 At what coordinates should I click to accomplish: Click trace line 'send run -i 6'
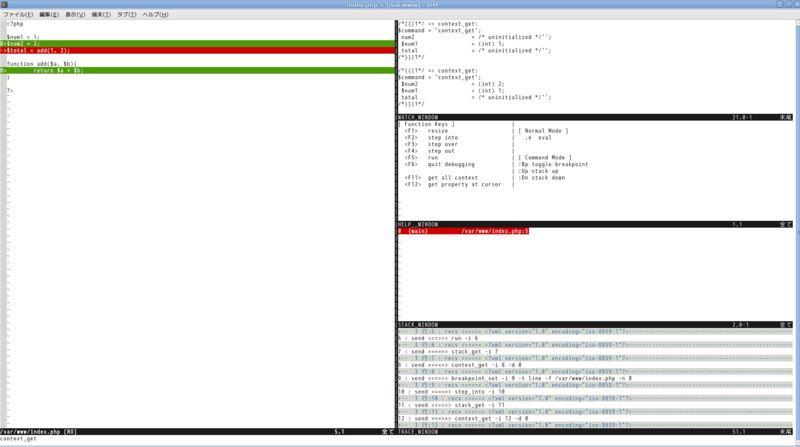(x=438, y=338)
